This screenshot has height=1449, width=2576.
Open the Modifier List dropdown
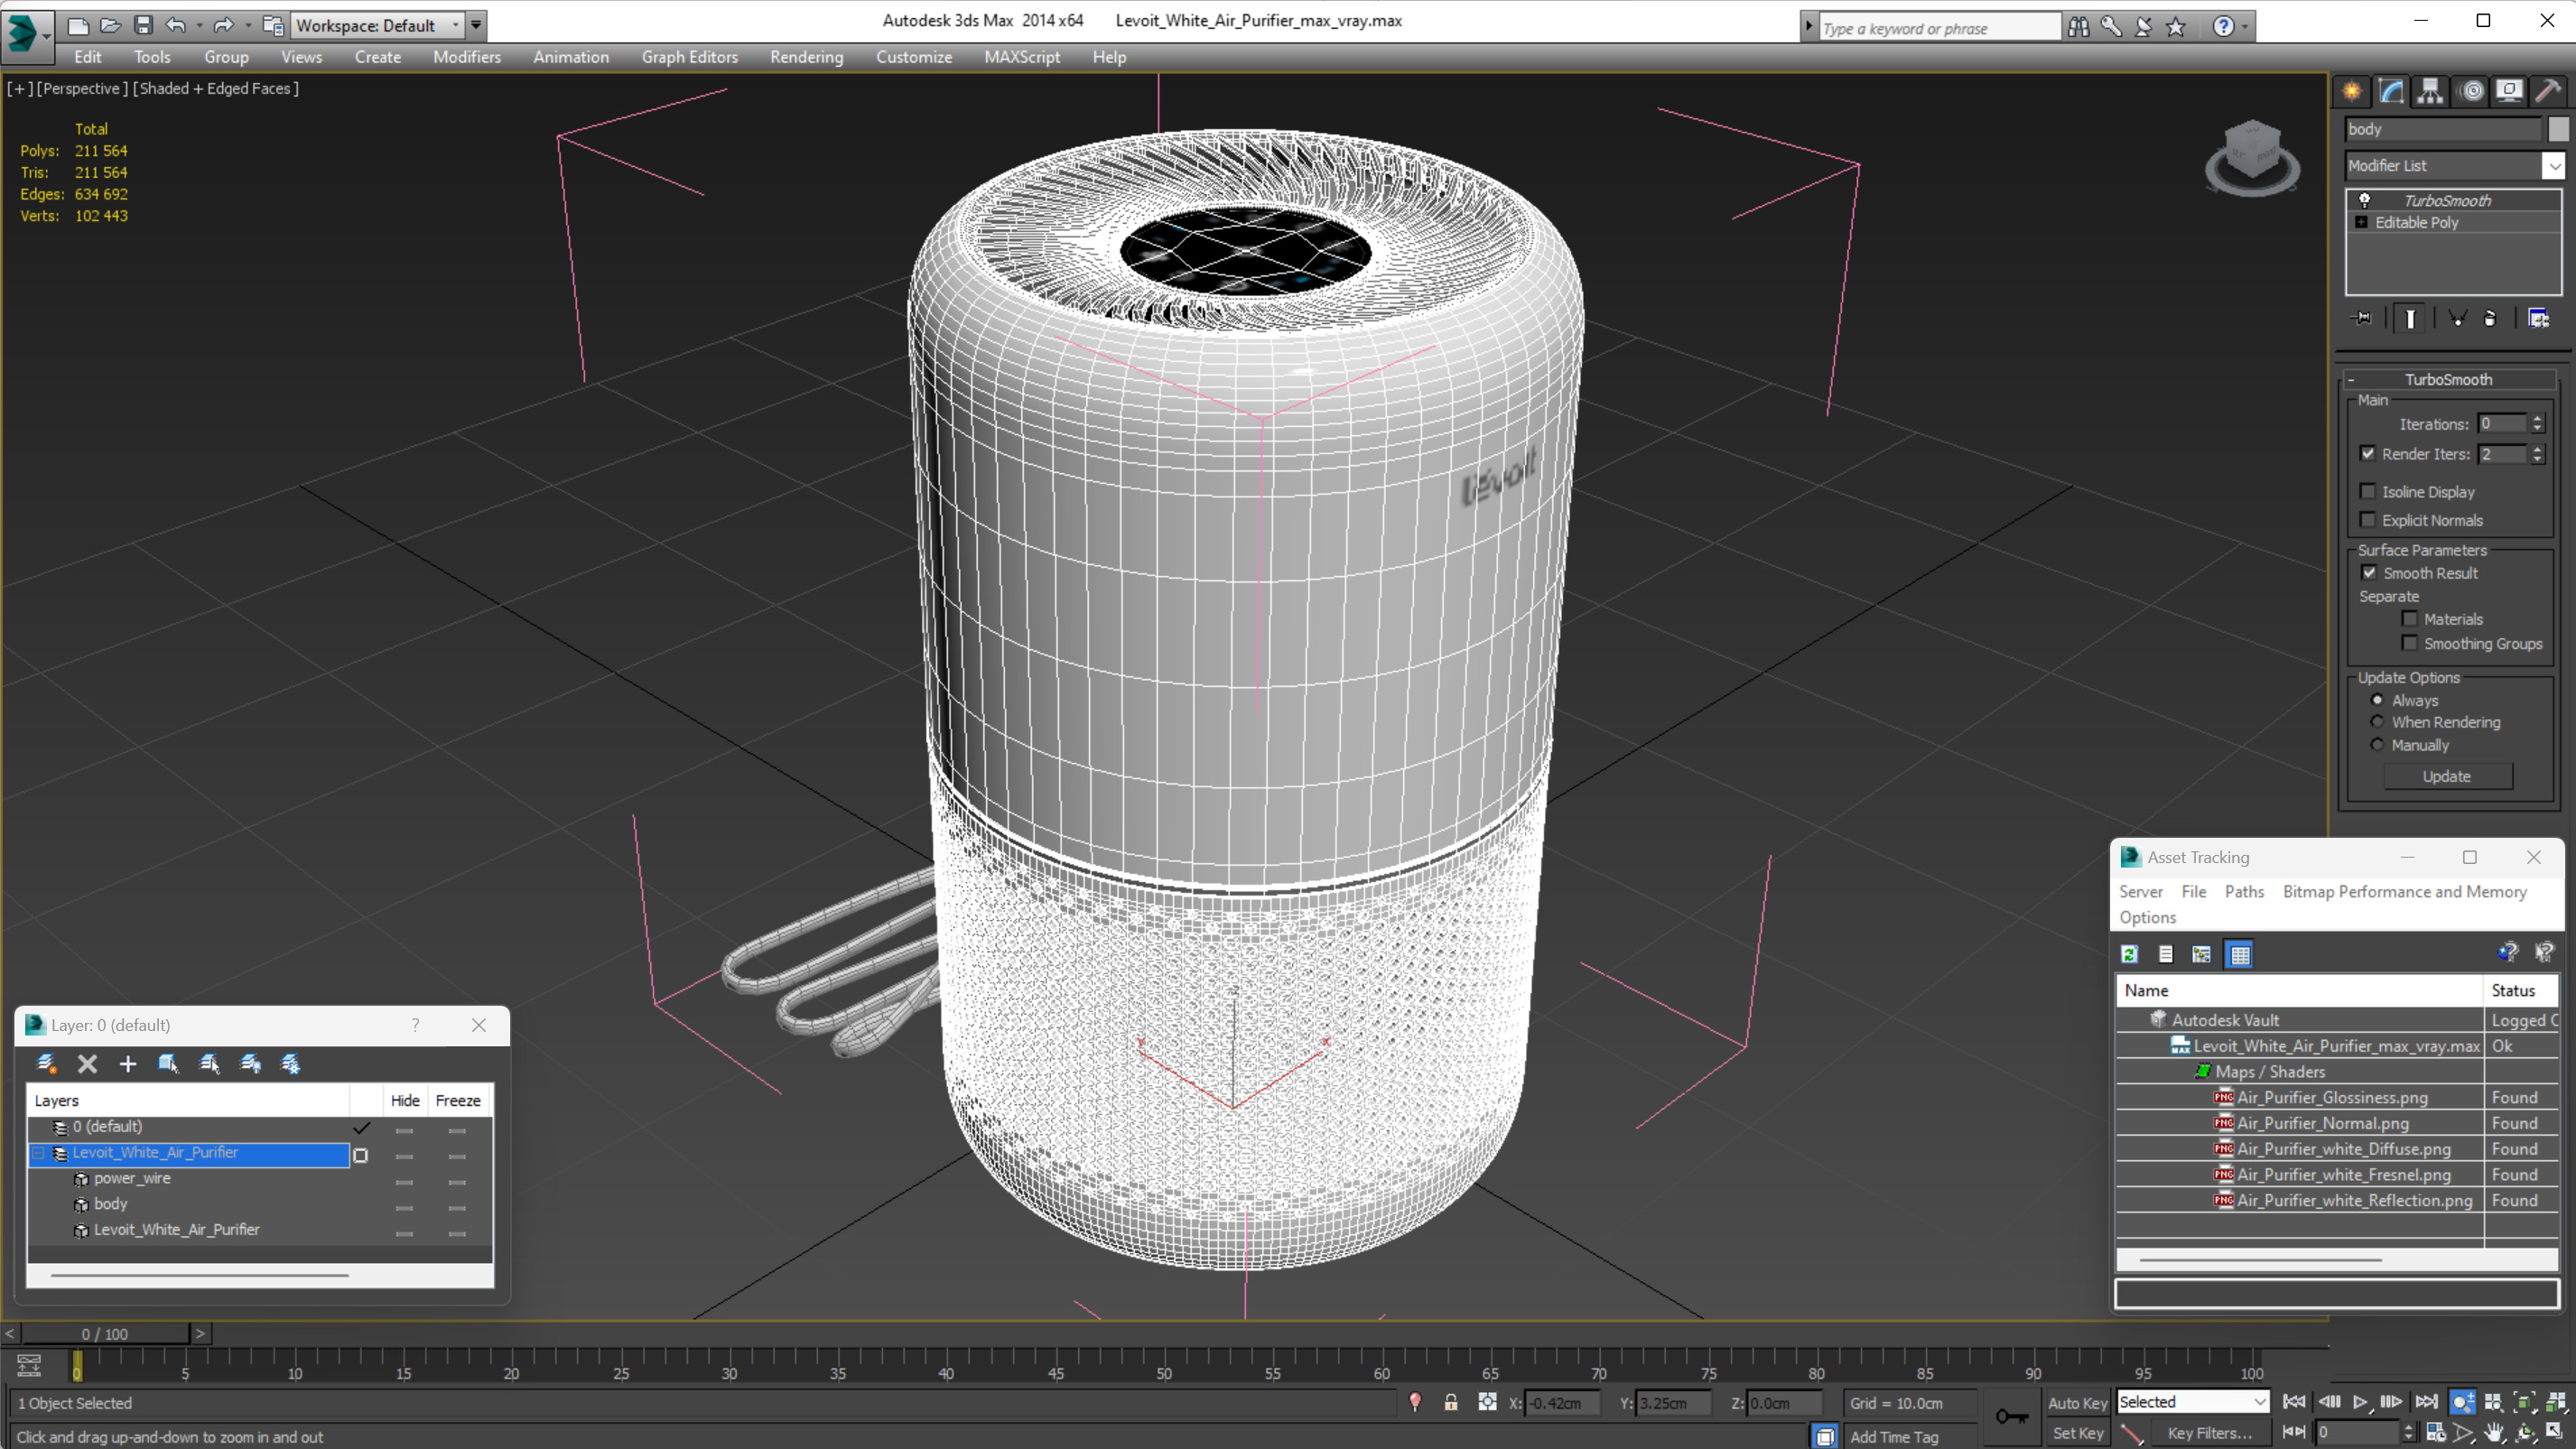[x=2553, y=165]
